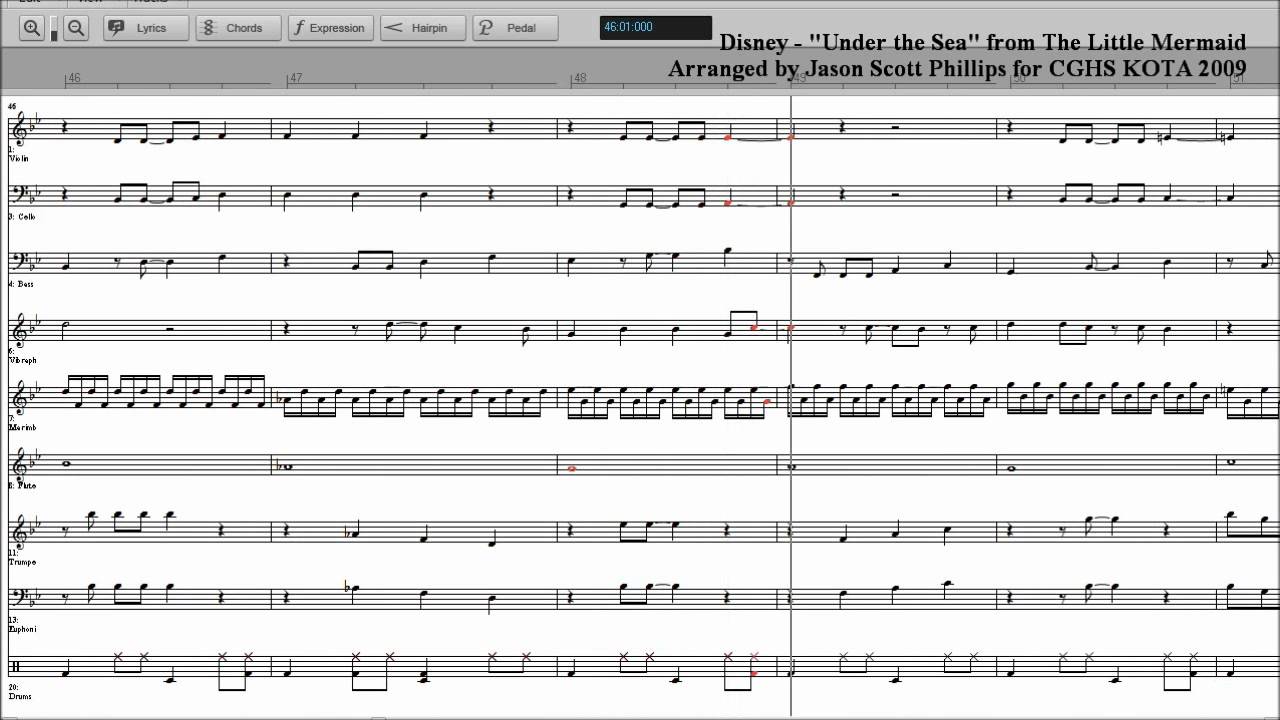
Task: Click the red whole note in Flute staff
Action: click(x=571, y=468)
